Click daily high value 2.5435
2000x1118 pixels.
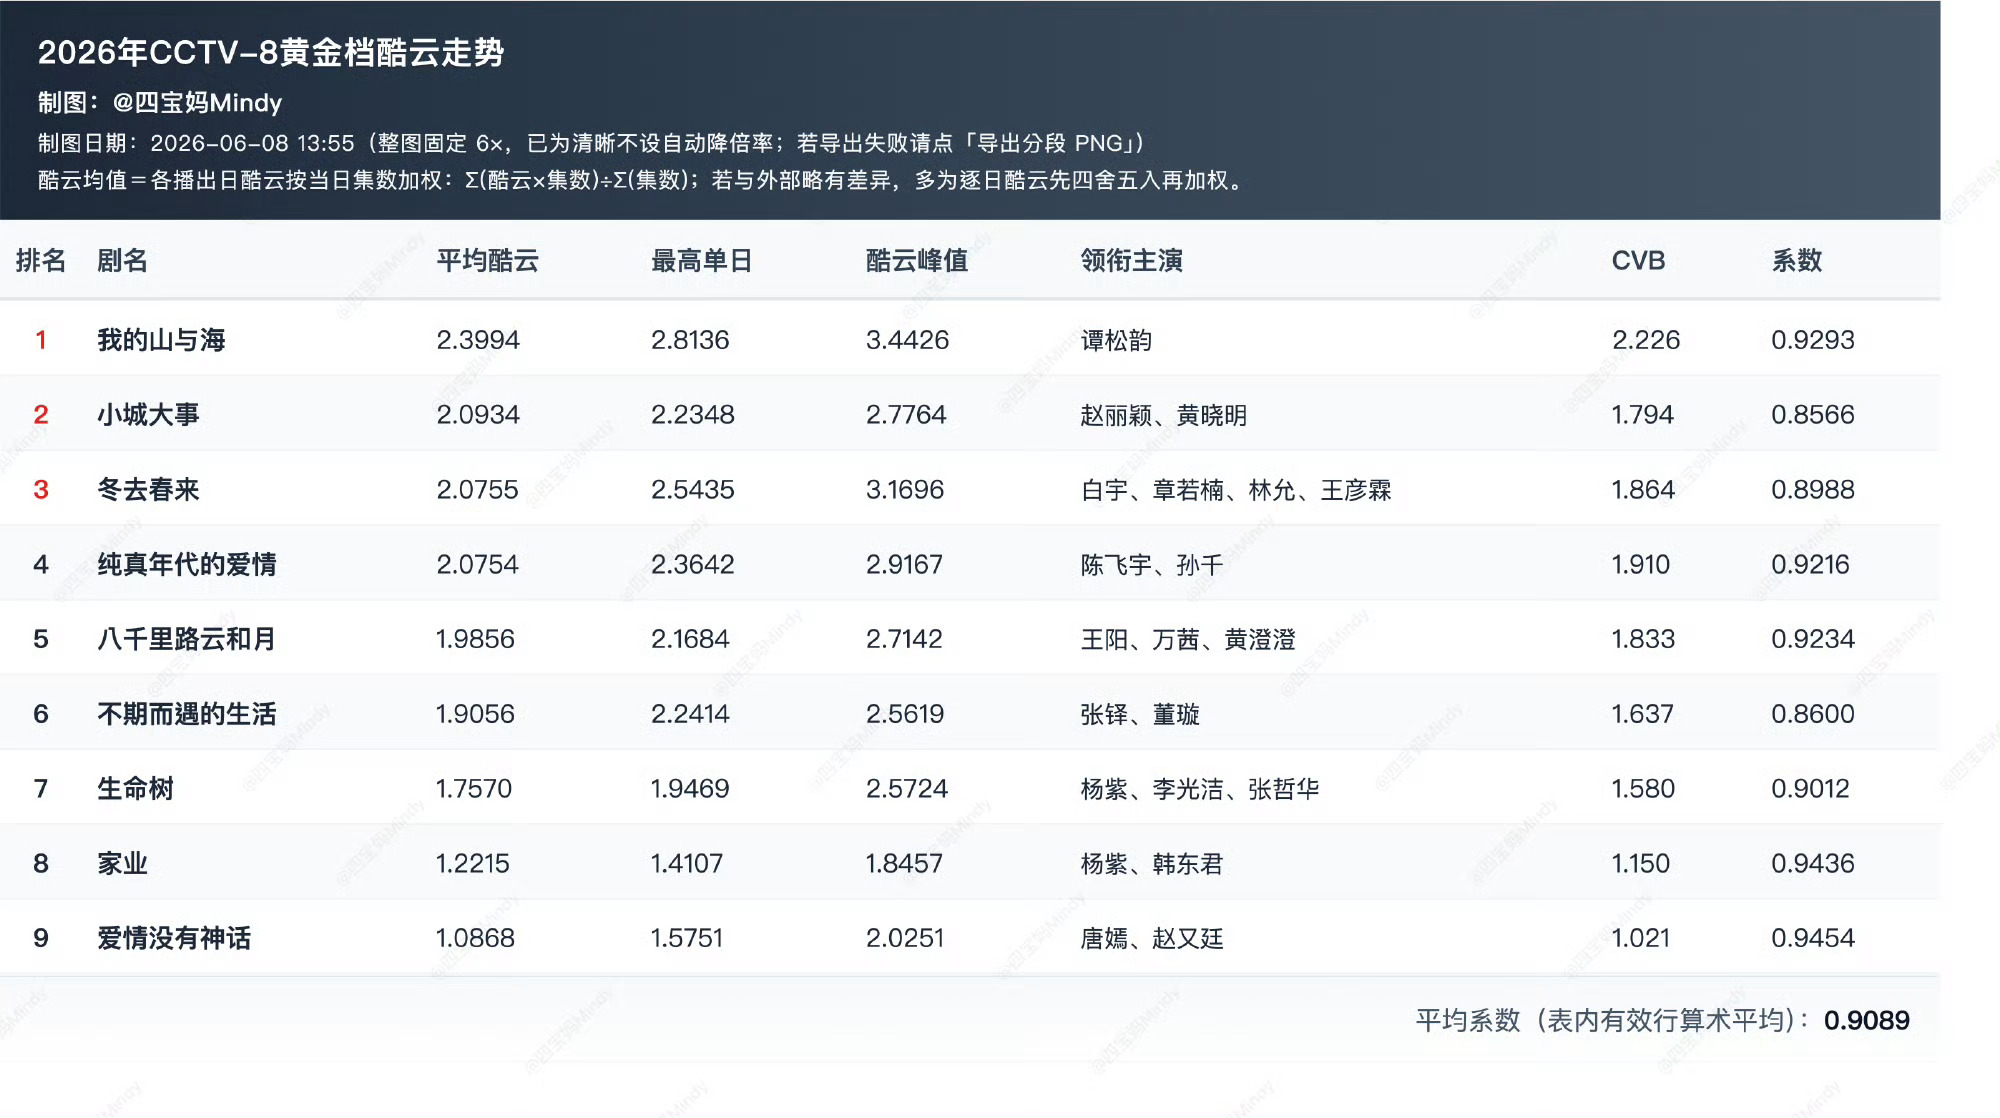pyautogui.click(x=692, y=490)
